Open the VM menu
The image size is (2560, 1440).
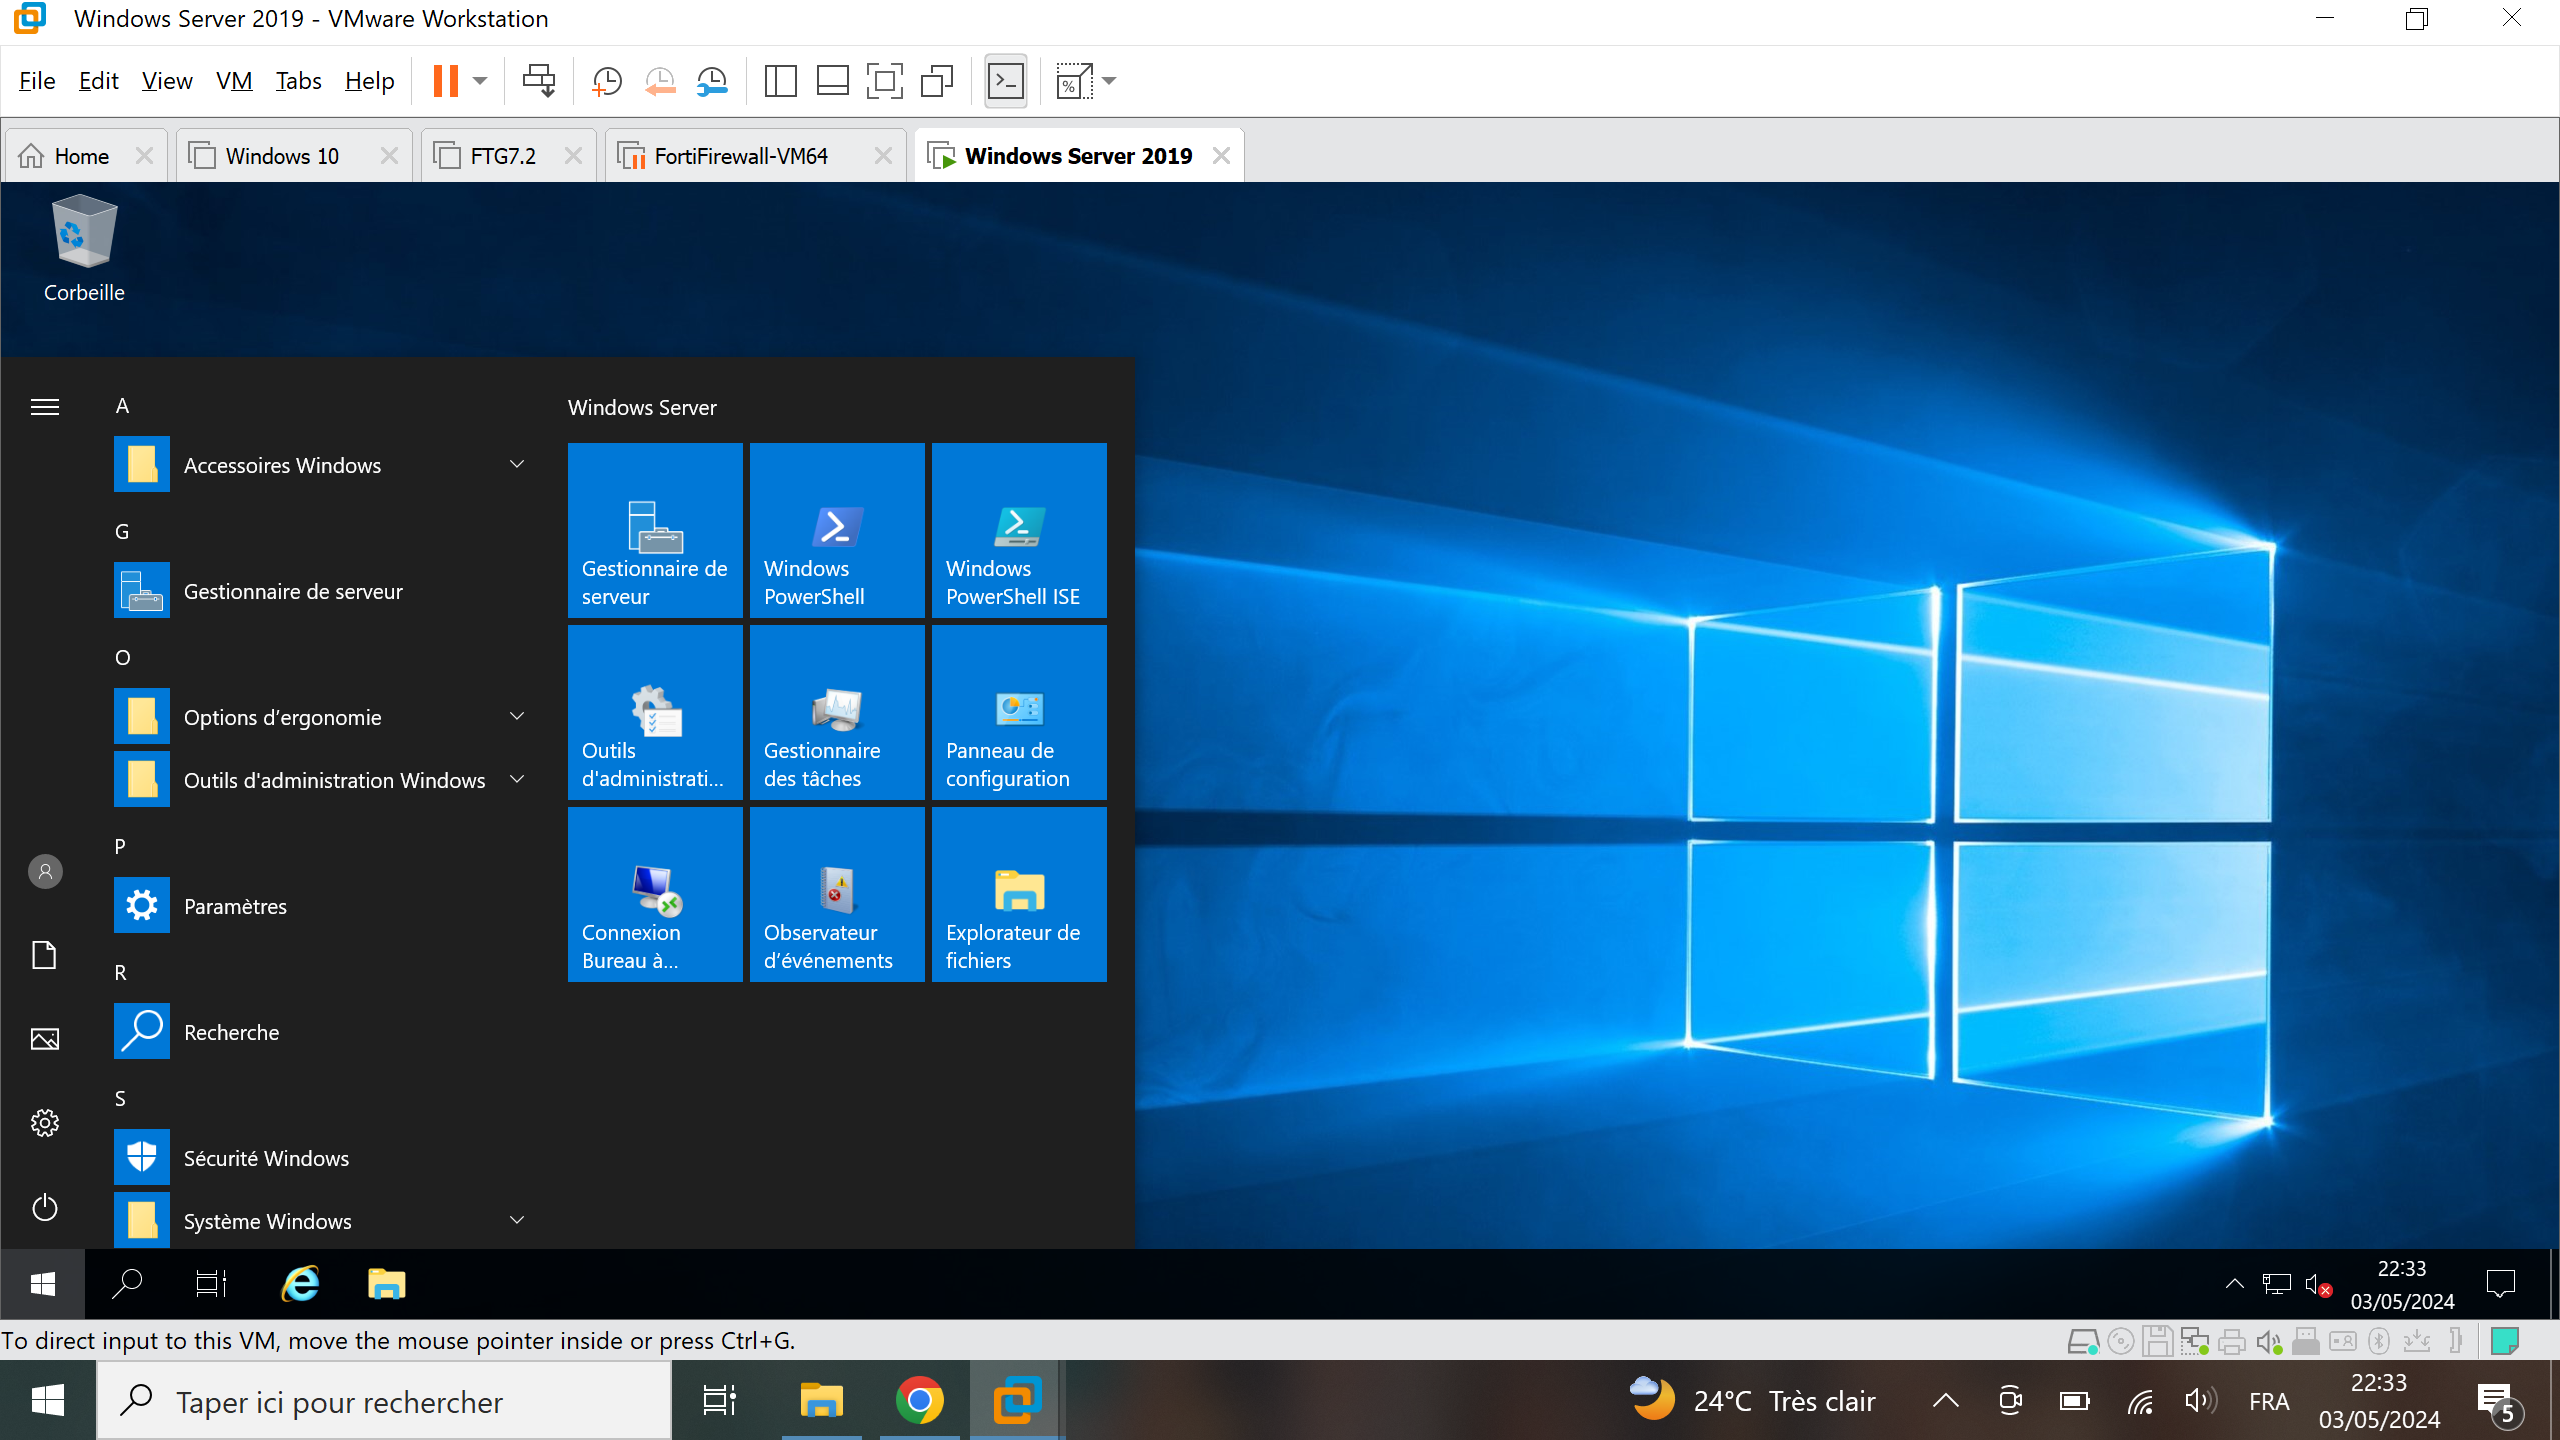coord(234,81)
